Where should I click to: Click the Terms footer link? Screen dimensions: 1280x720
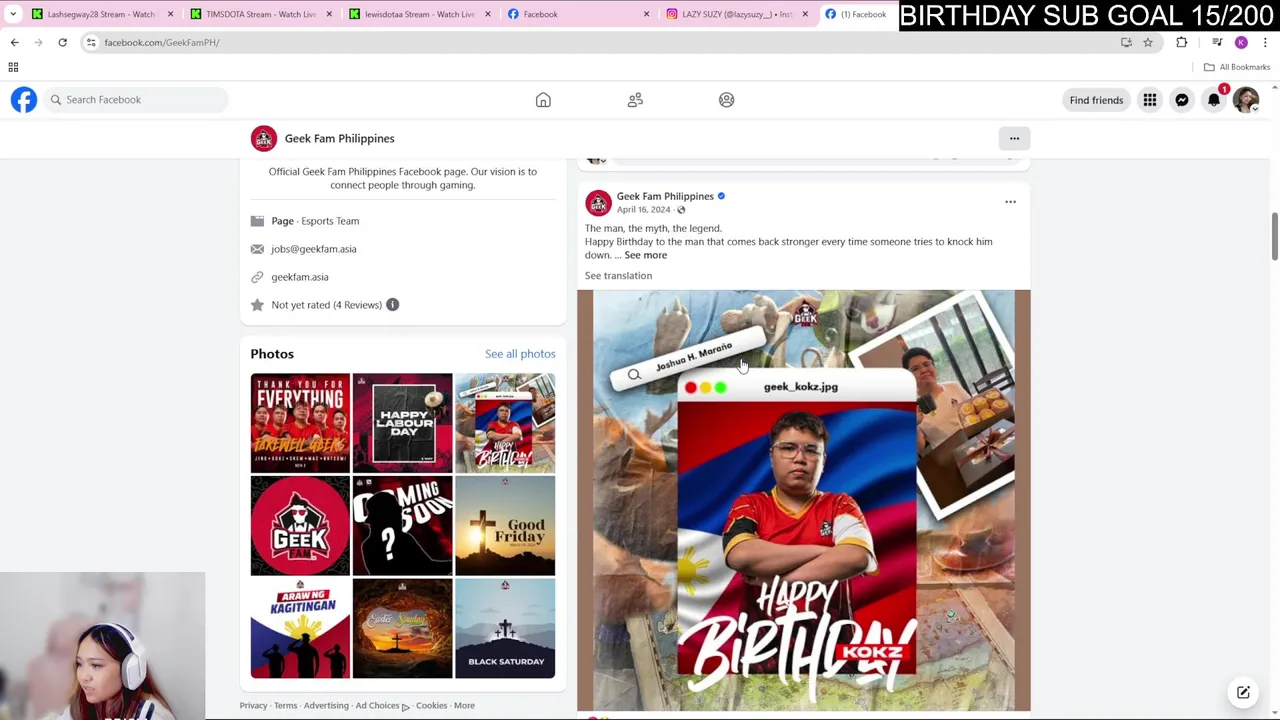(x=286, y=706)
